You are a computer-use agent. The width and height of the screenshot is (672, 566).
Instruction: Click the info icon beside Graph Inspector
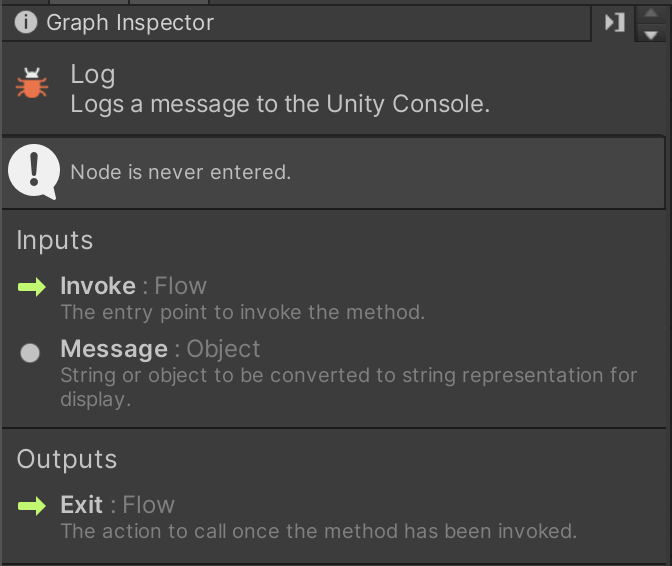pyautogui.click(x=26, y=22)
